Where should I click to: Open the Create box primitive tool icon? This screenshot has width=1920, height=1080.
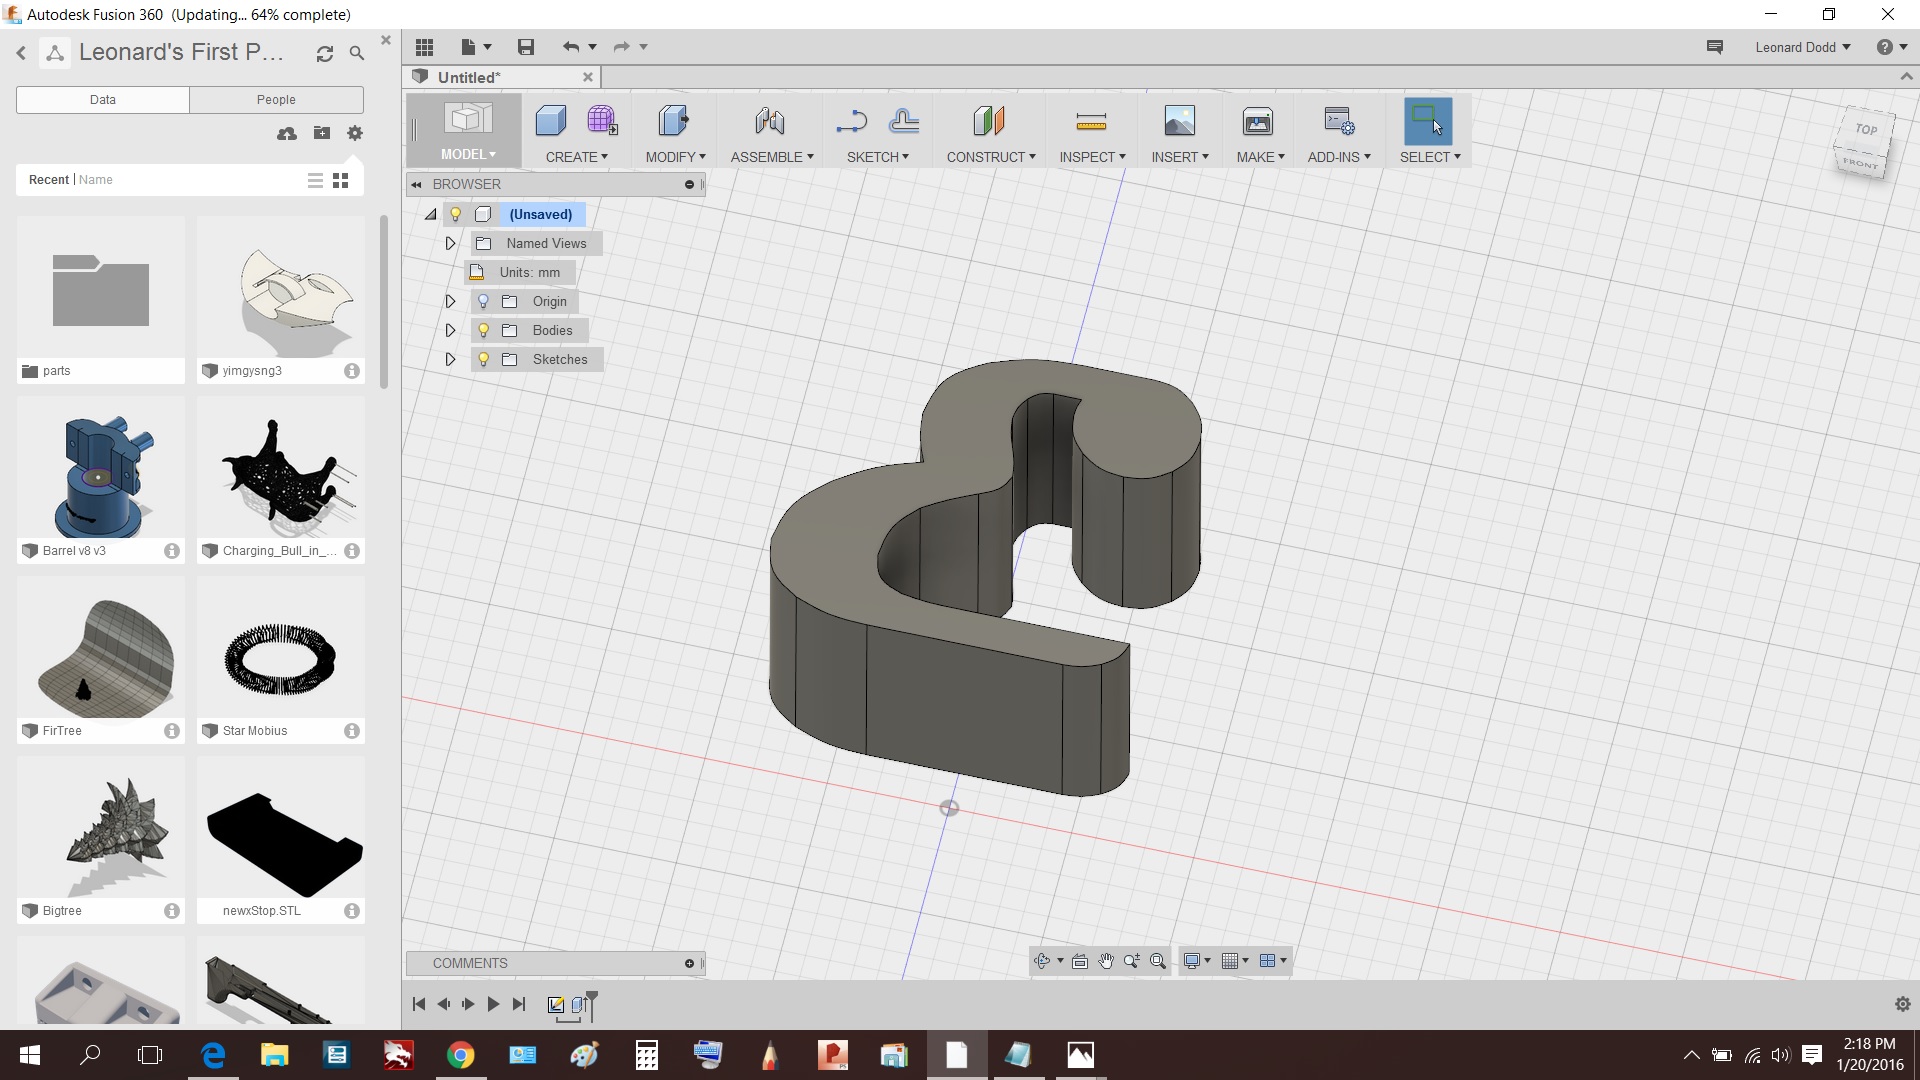551,121
